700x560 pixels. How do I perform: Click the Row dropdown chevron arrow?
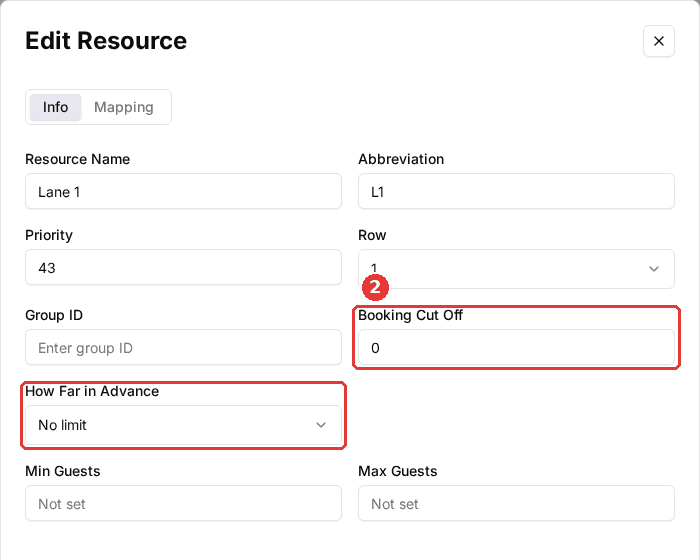(654, 269)
